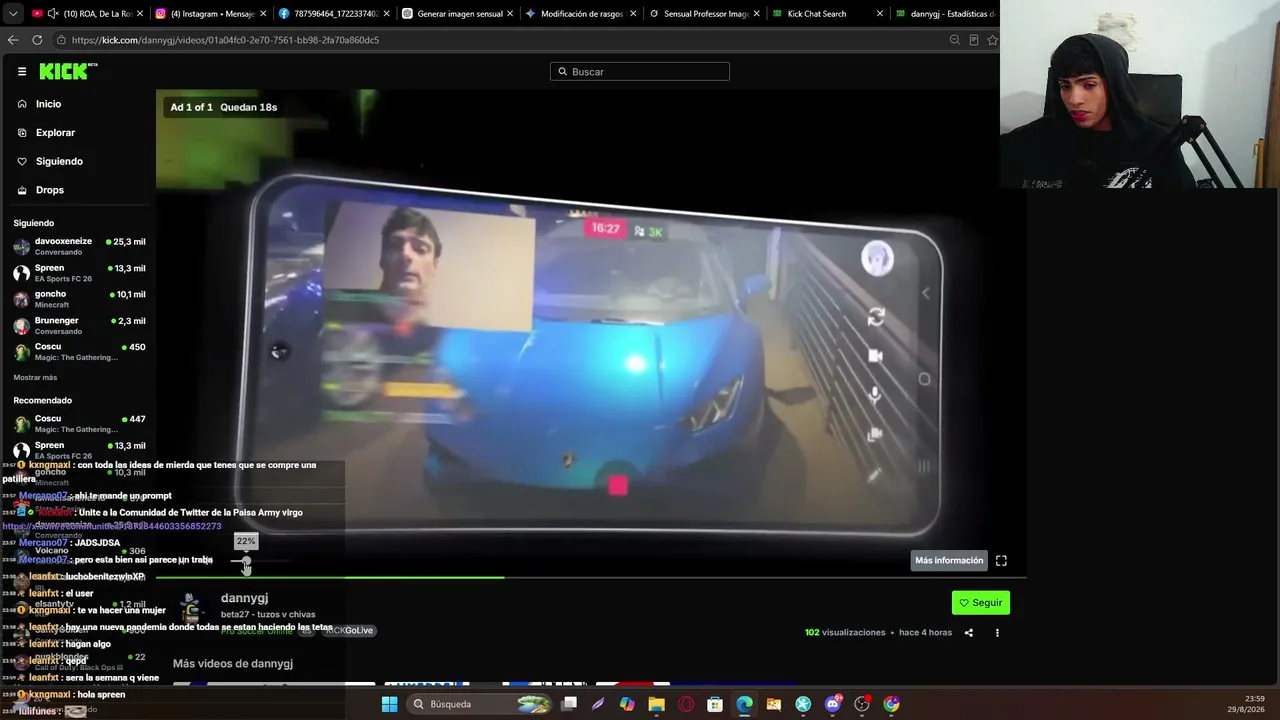Open Copilot from the taskbar
This screenshot has height=720, width=1280.
(x=627, y=704)
